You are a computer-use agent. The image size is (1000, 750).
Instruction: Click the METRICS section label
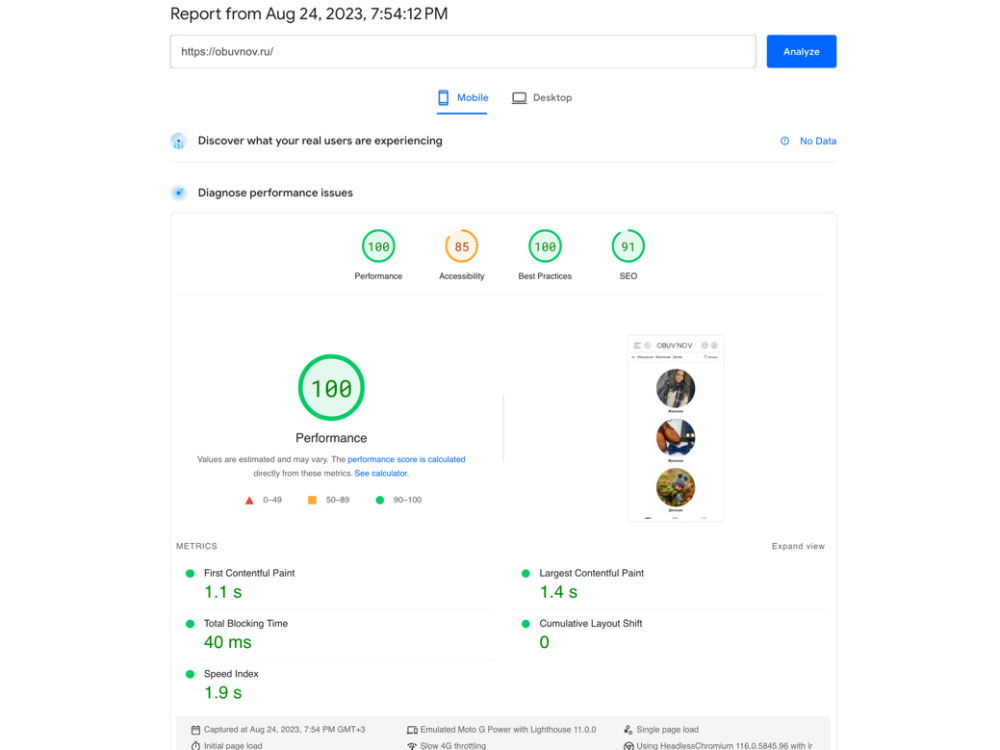[x=196, y=547]
